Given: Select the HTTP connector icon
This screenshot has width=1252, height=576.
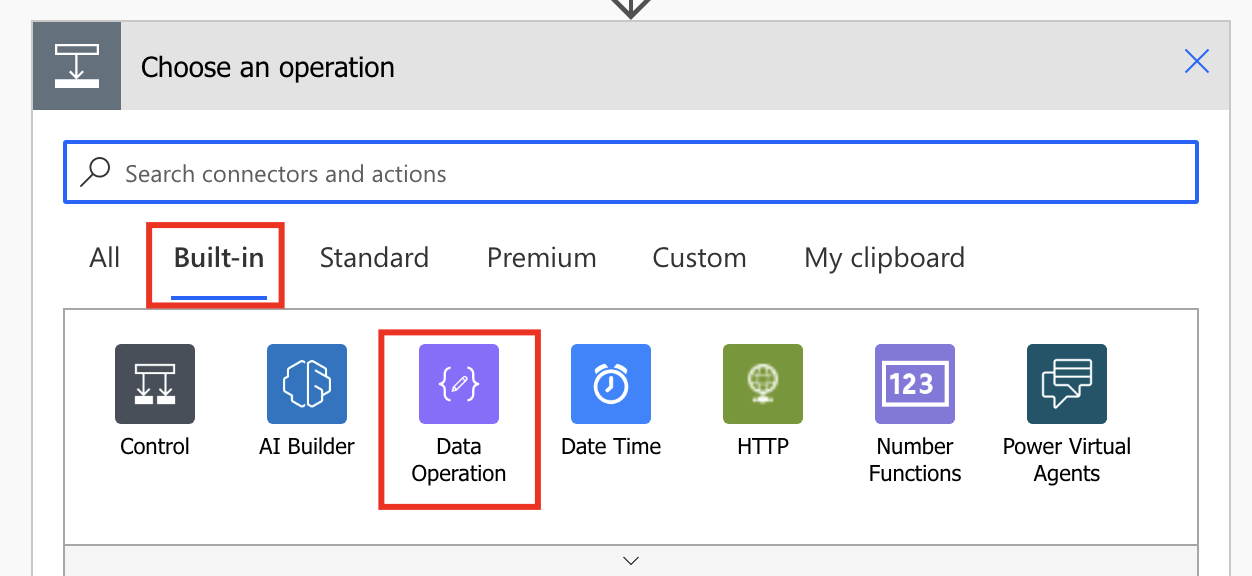Looking at the screenshot, I should [763, 384].
